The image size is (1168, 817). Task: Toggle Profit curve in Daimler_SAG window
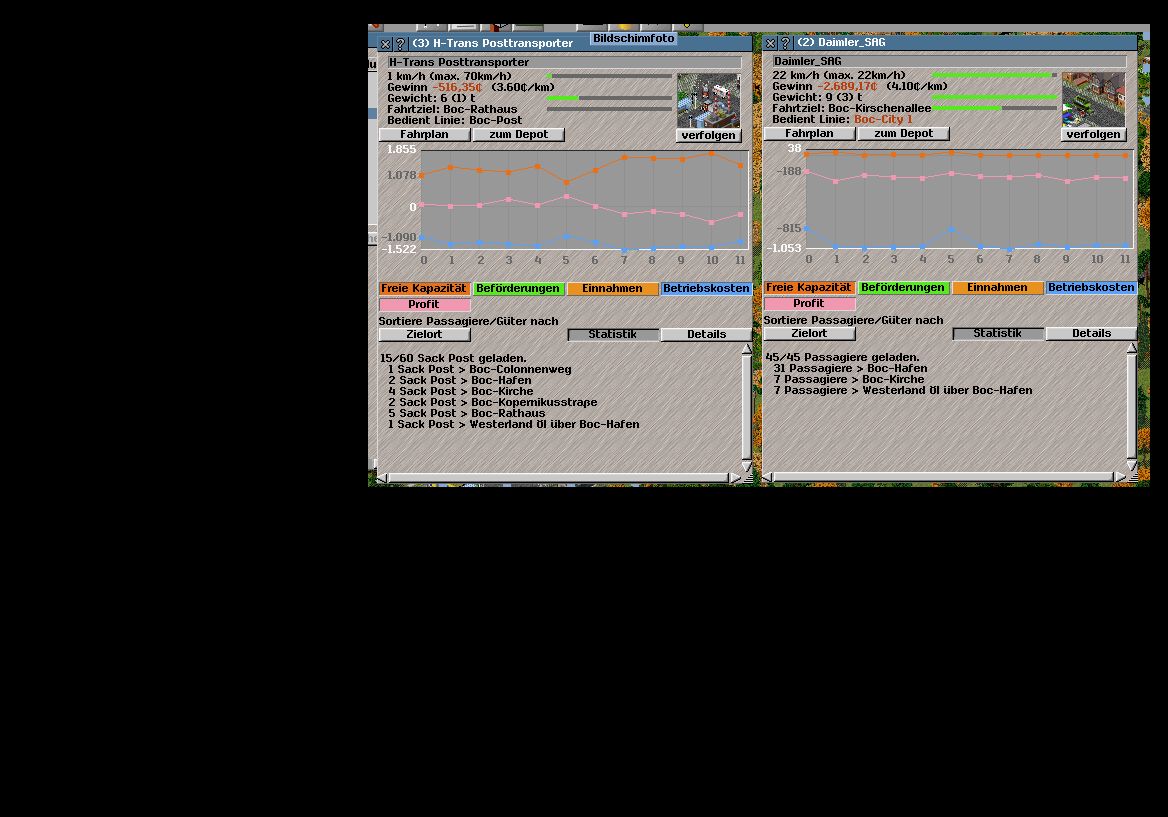[x=809, y=304]
